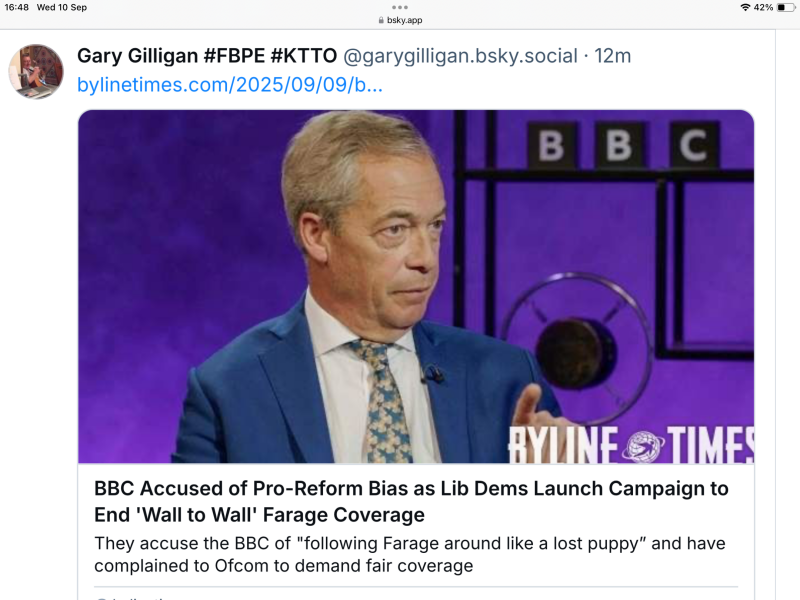The width and height of the screenshot is (800, 600).
Task: Click the Byline Times watermark logo
Action: [630, 444]
